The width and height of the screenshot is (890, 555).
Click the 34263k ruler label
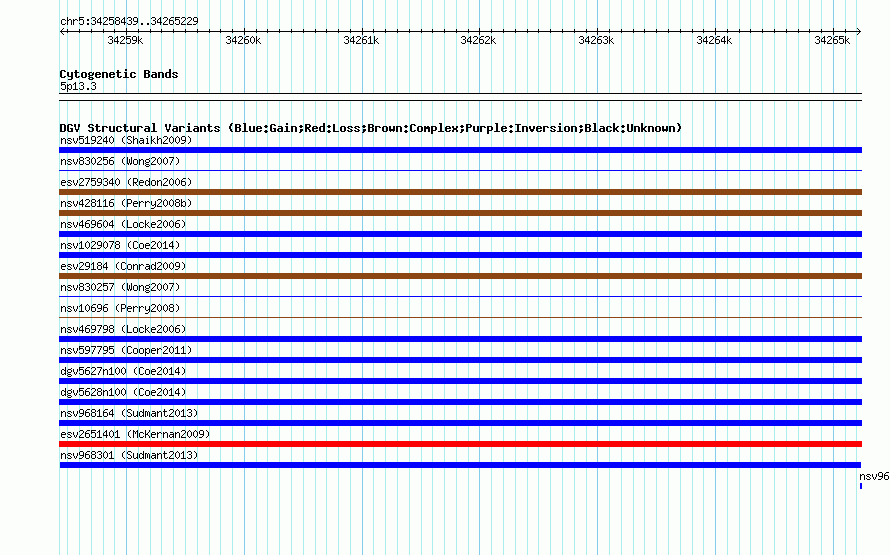pos(596,40)
